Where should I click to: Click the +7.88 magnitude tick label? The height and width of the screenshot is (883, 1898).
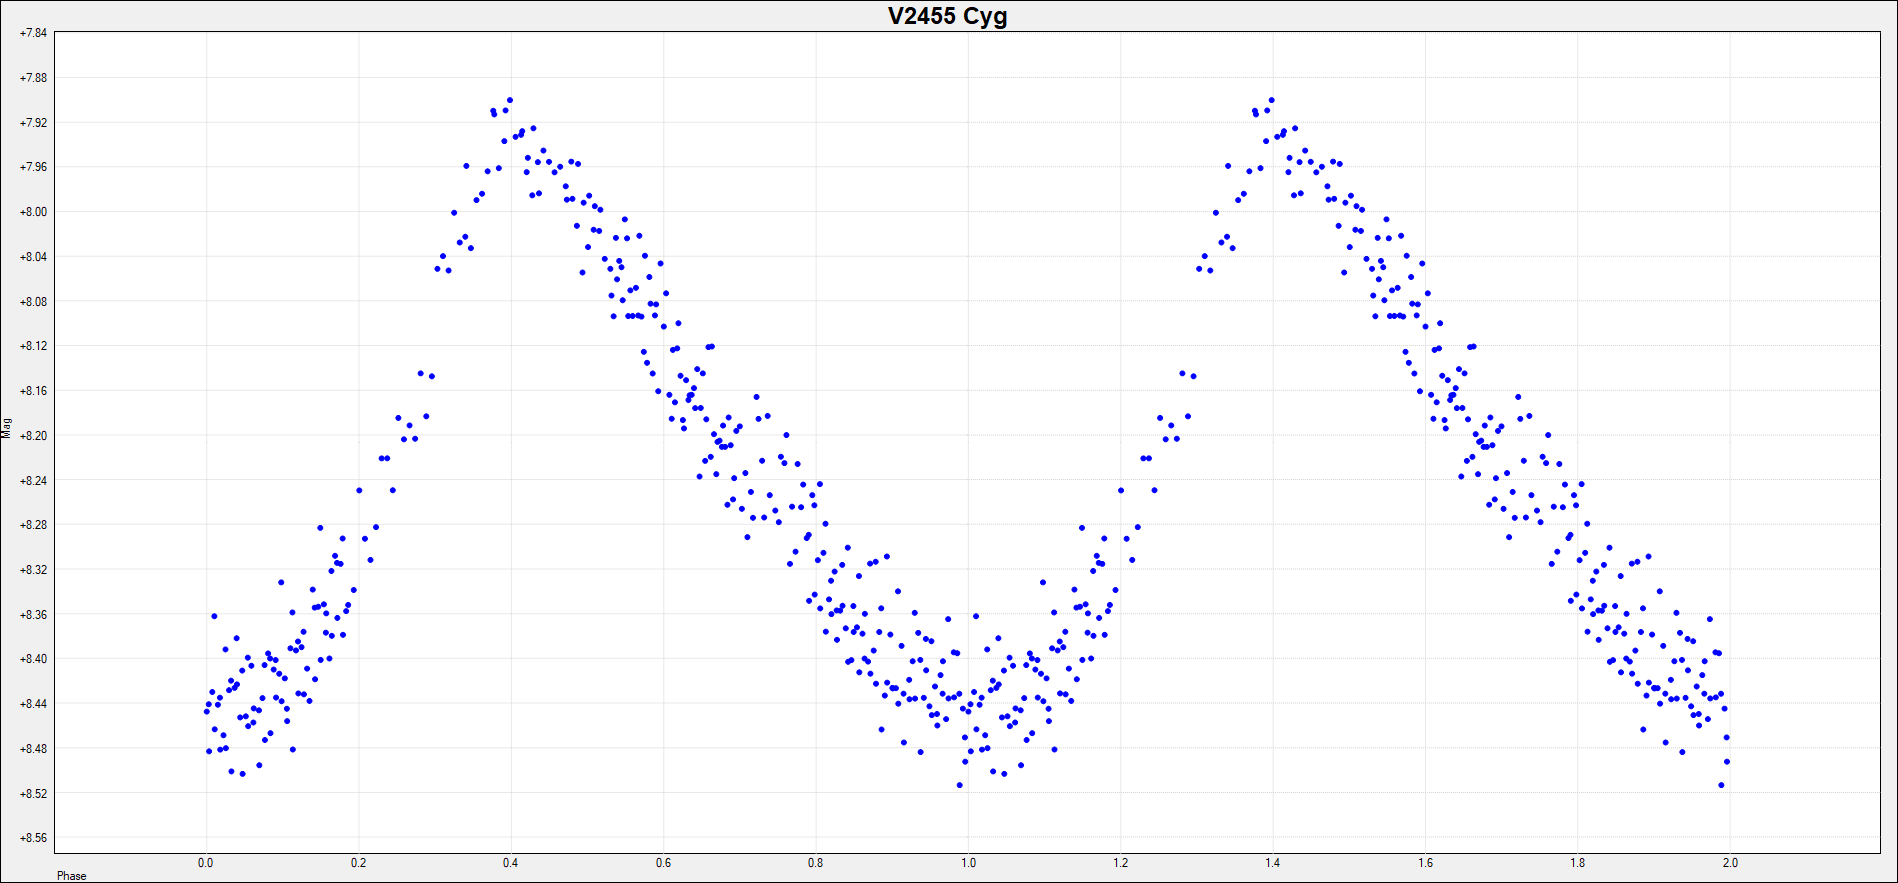tap(33, 78)
